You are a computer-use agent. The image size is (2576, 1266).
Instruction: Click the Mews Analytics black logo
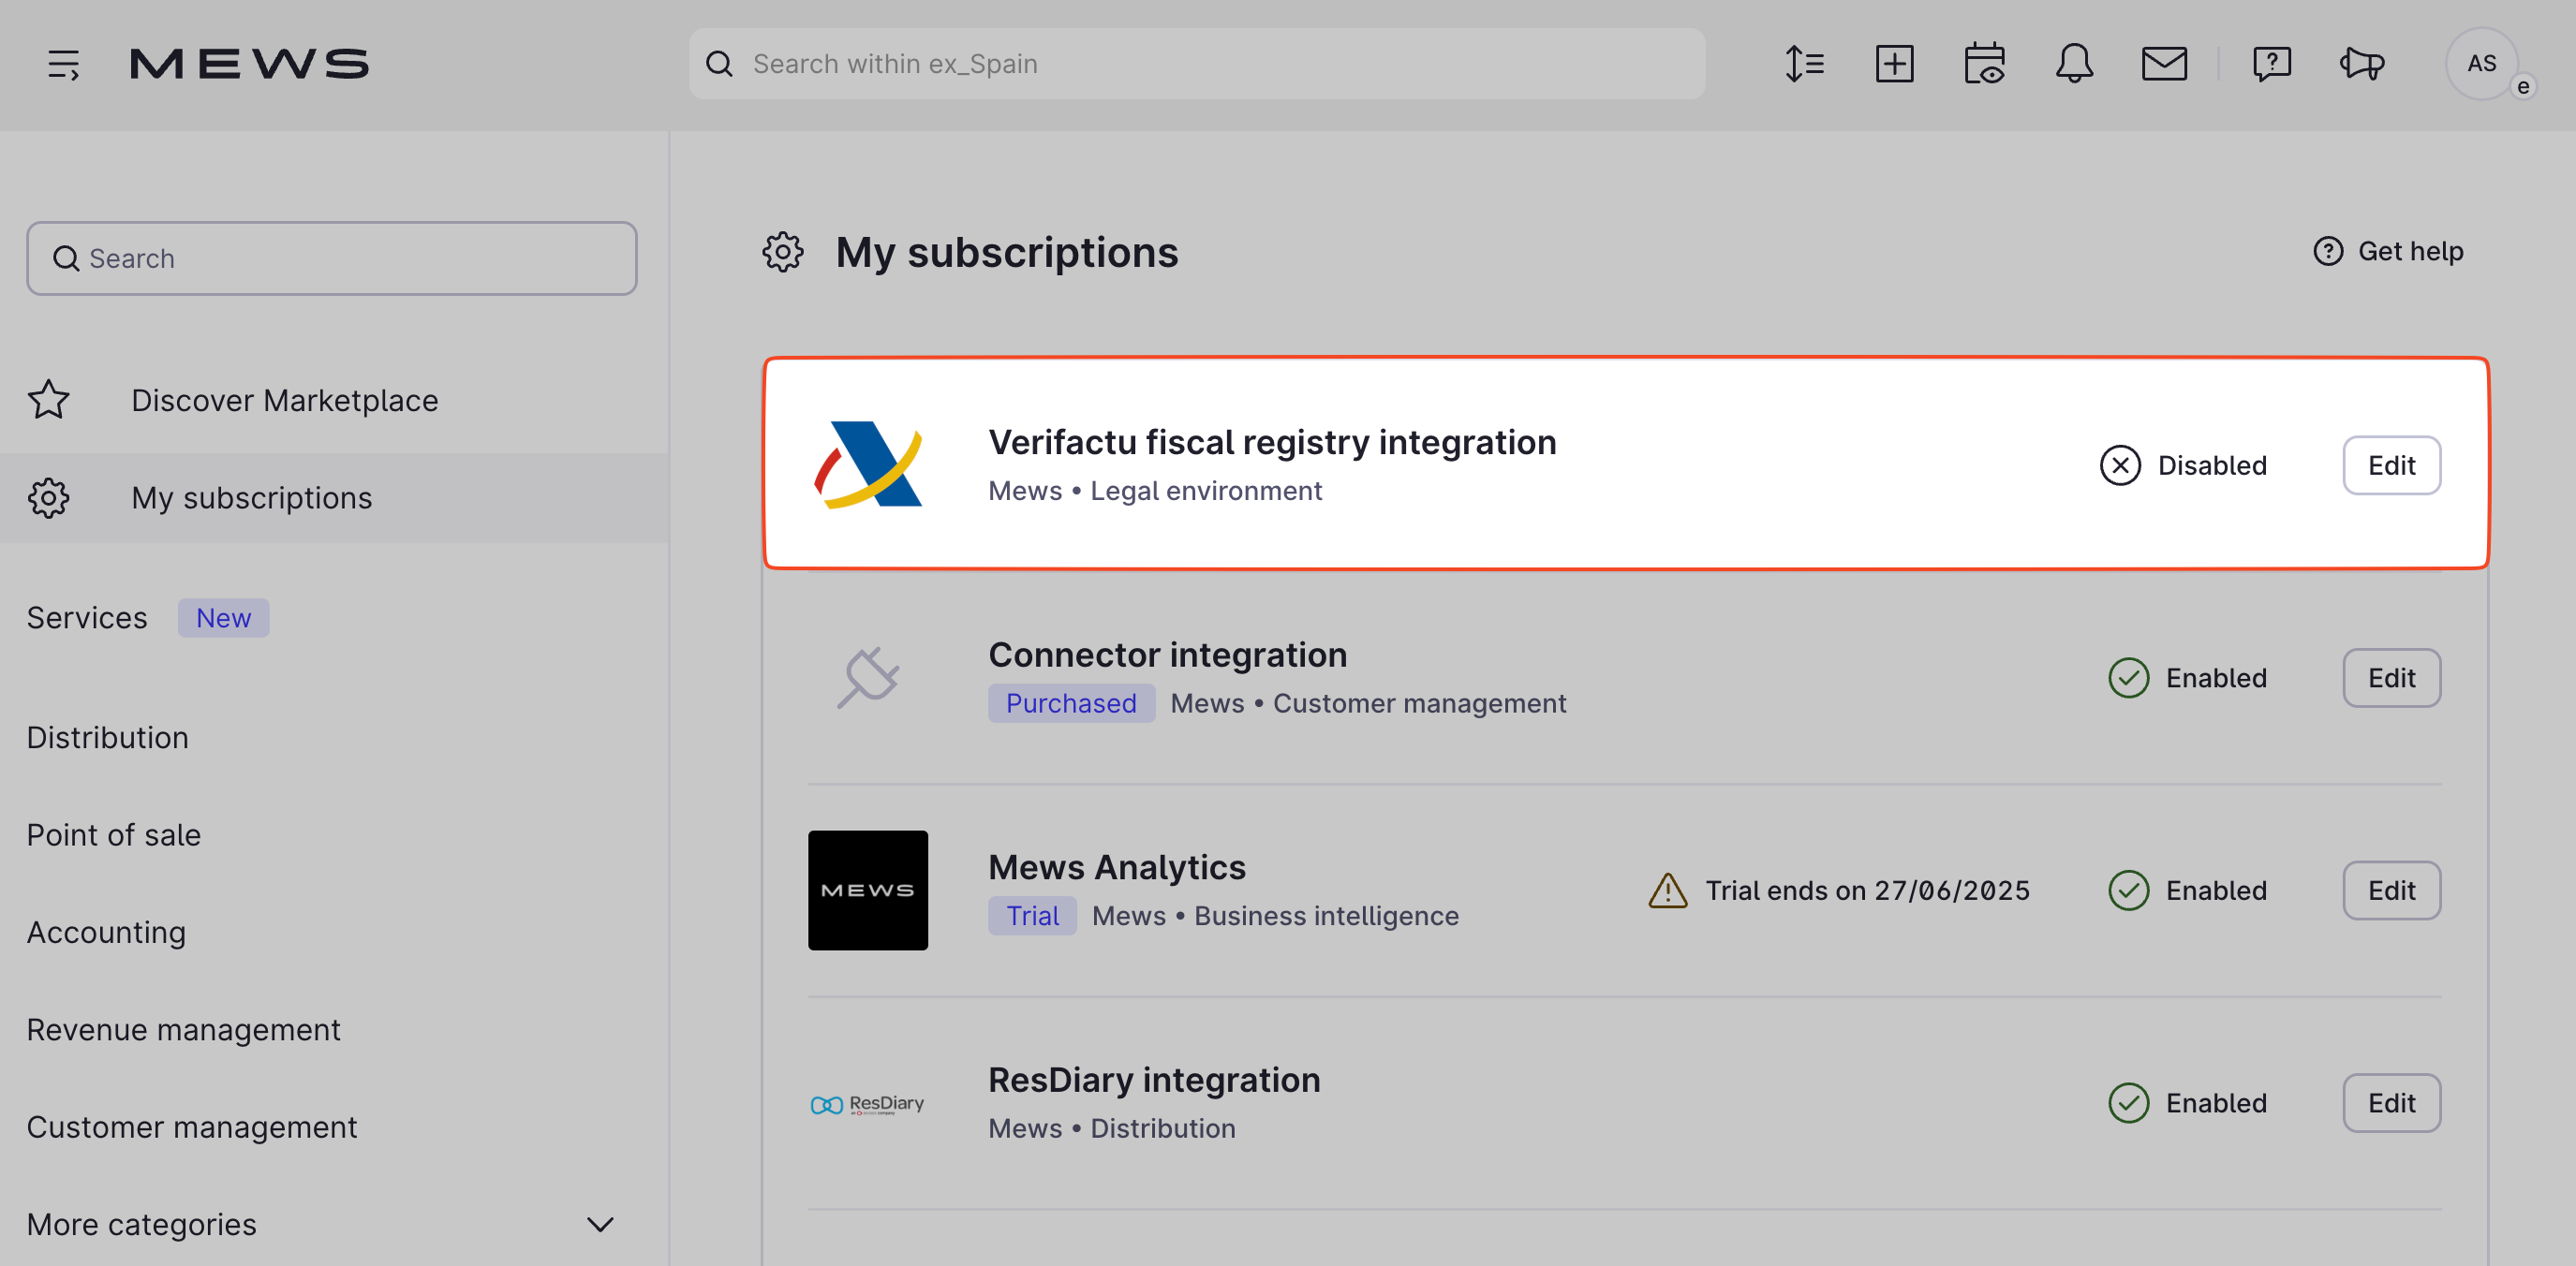(868, 890)
